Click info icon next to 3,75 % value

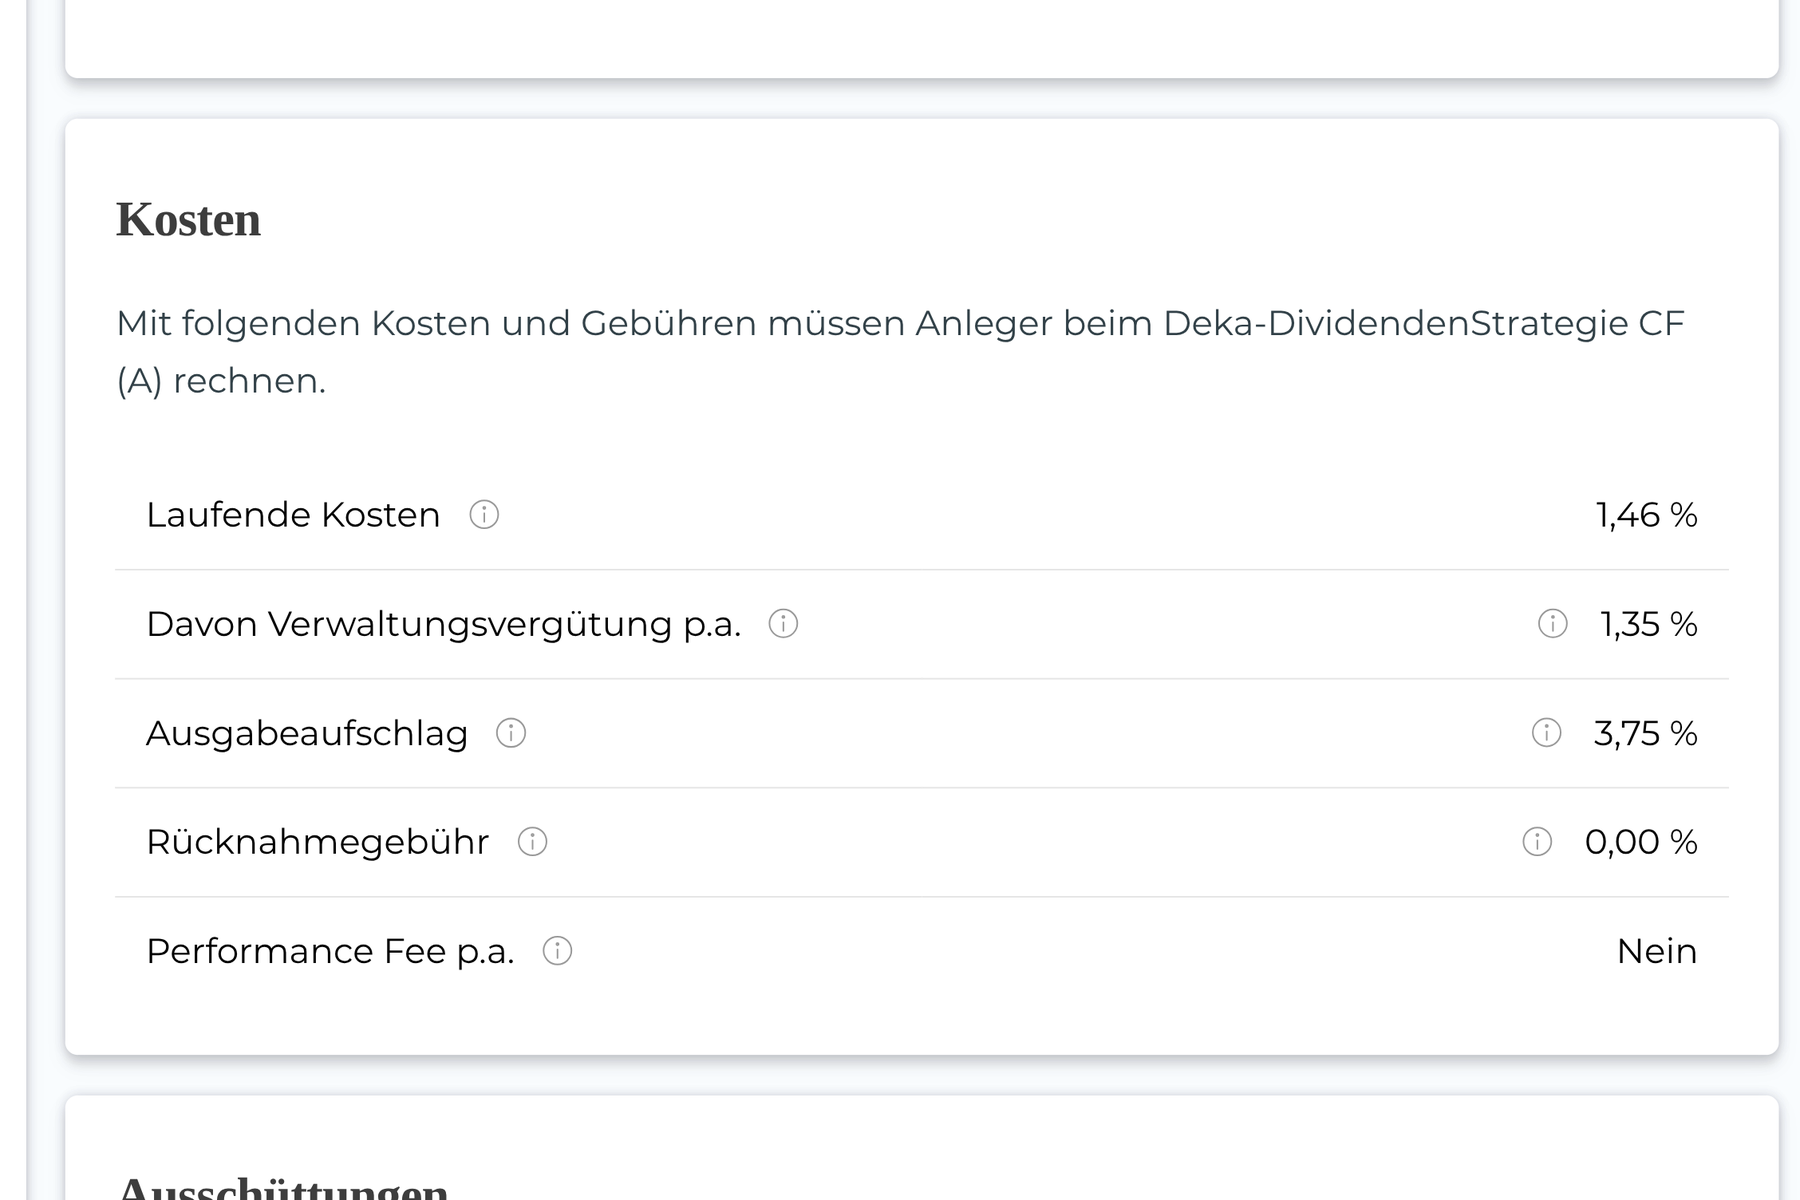(x=1546, y=733)
